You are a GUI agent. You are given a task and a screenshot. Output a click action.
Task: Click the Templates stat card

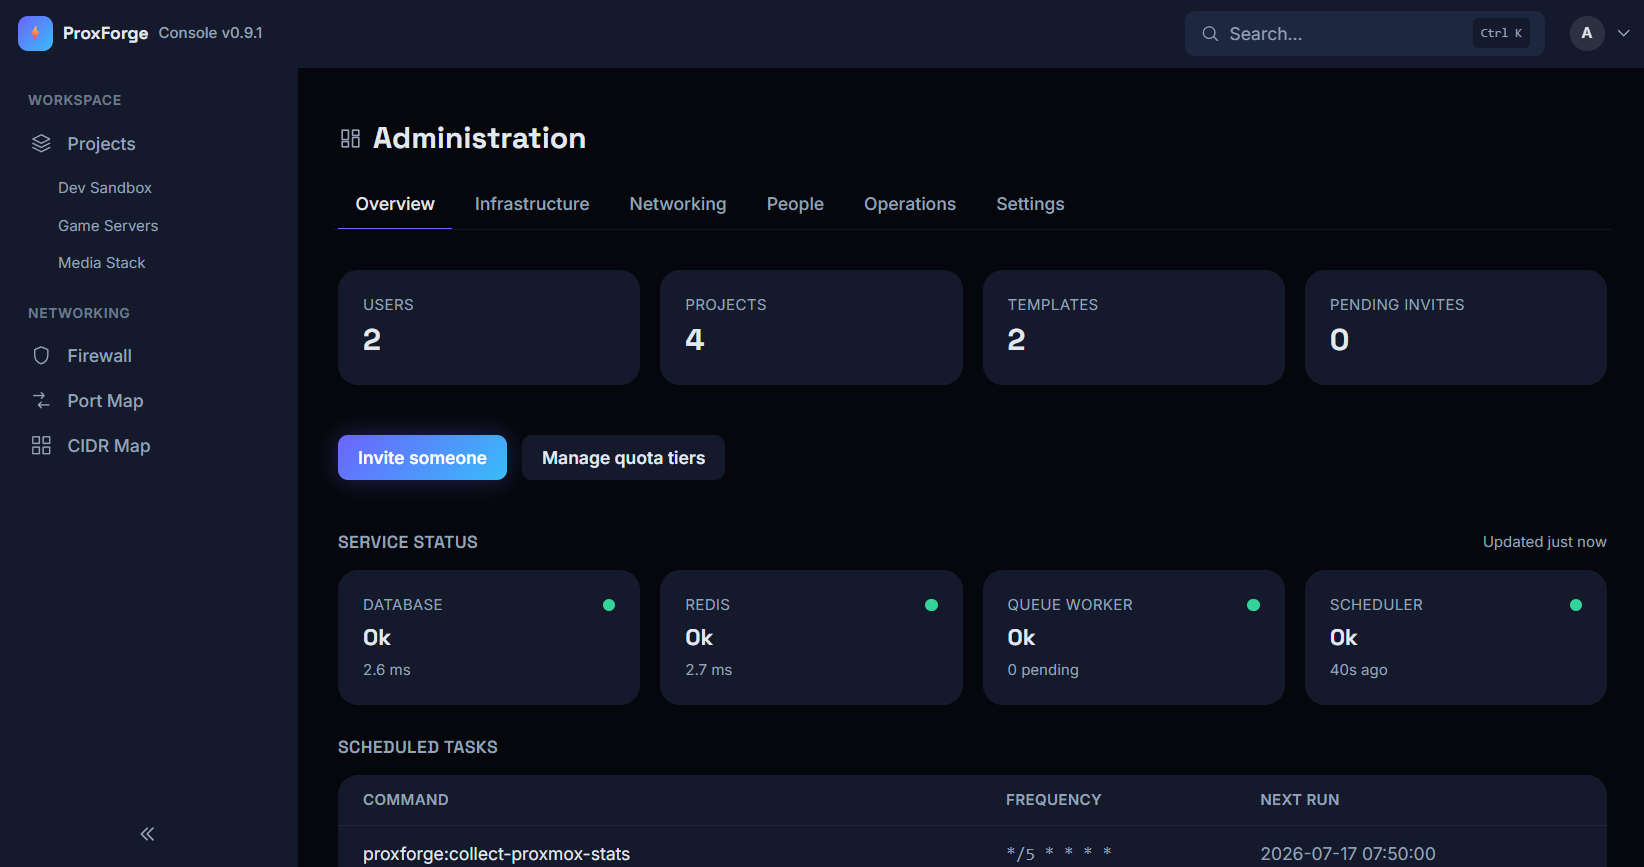[1134, 327]
